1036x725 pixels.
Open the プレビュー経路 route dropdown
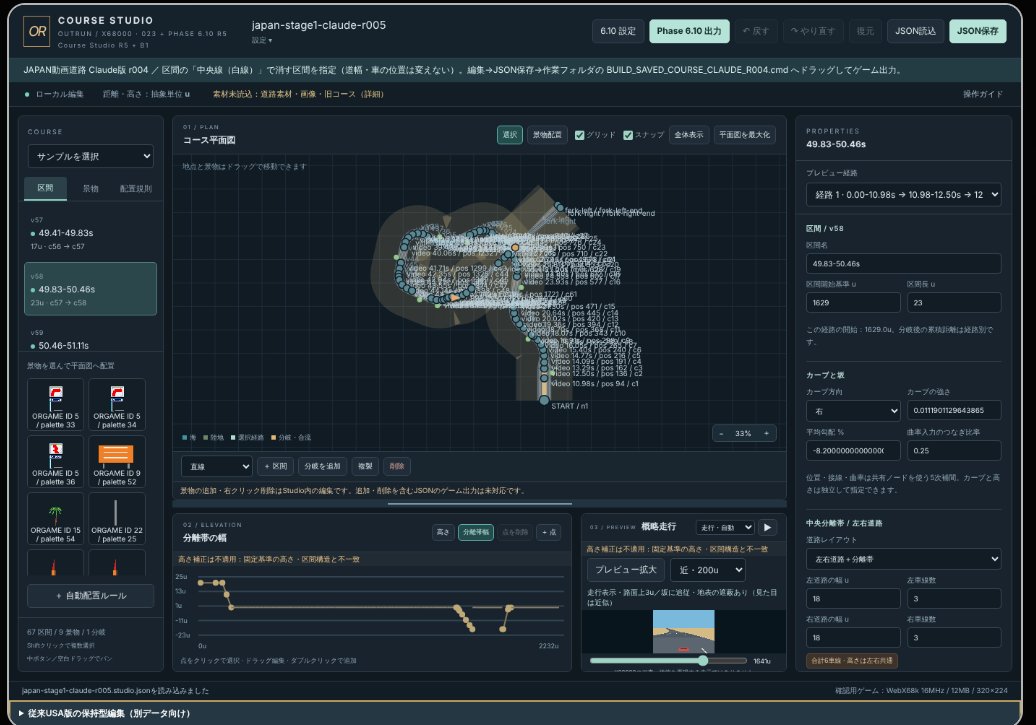click(903, 194)
